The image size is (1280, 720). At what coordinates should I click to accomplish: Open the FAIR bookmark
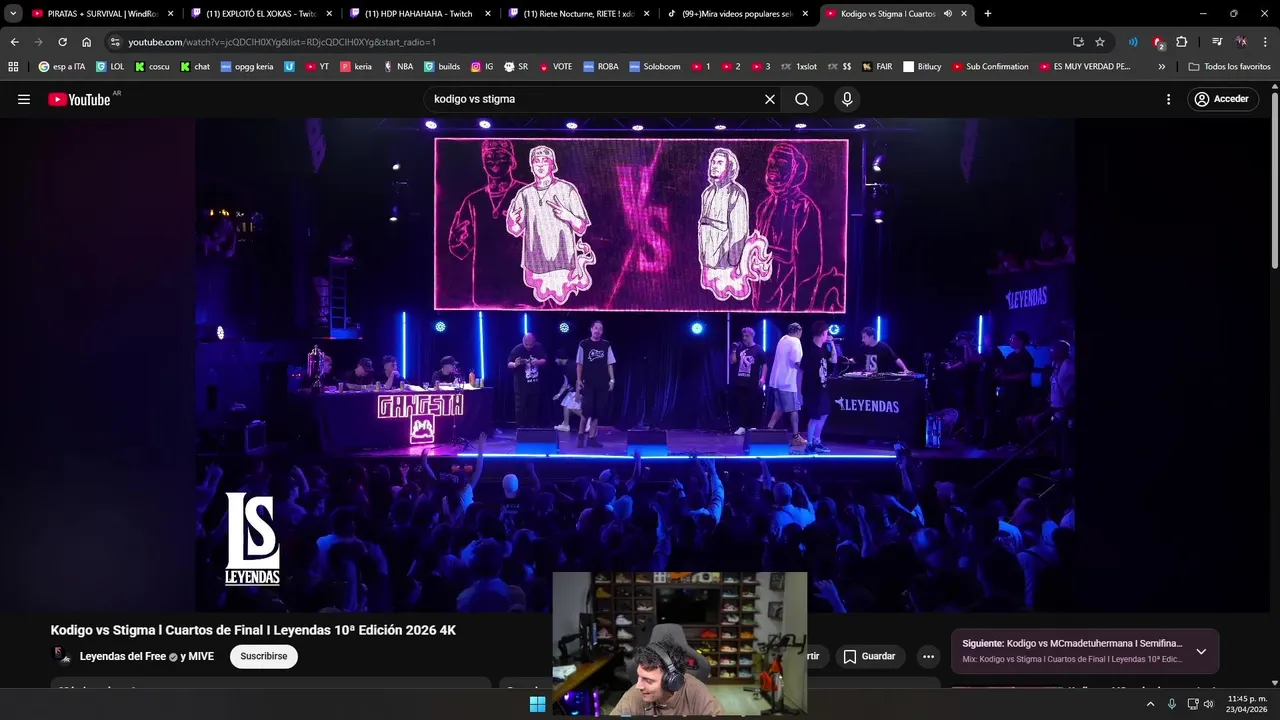877,67
